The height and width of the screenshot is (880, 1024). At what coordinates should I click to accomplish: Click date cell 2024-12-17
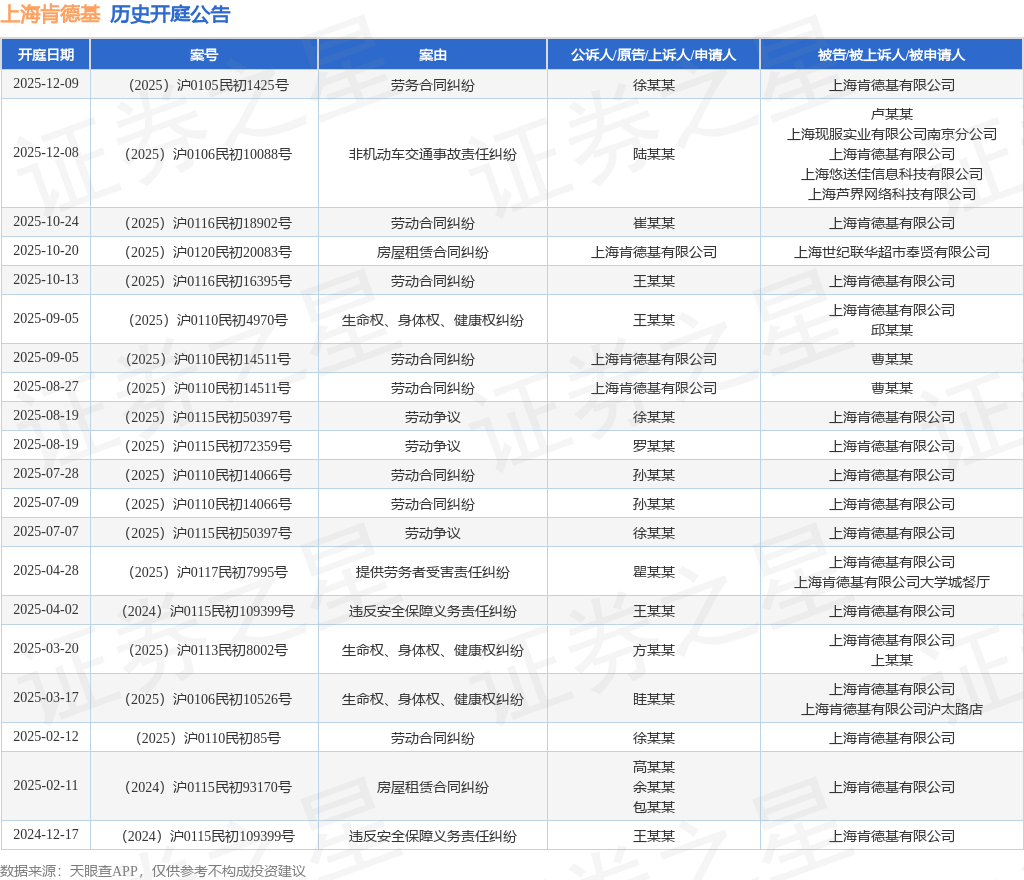(x=46, y=834)
